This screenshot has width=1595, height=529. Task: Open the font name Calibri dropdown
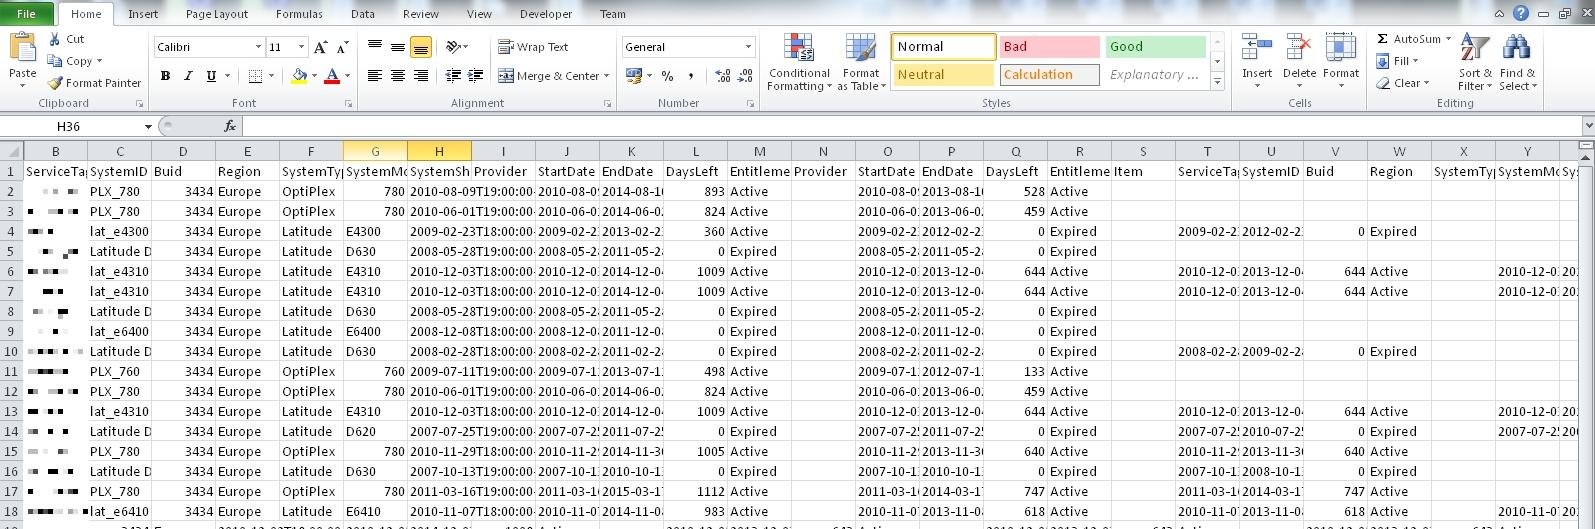click(x=258, y=47)
